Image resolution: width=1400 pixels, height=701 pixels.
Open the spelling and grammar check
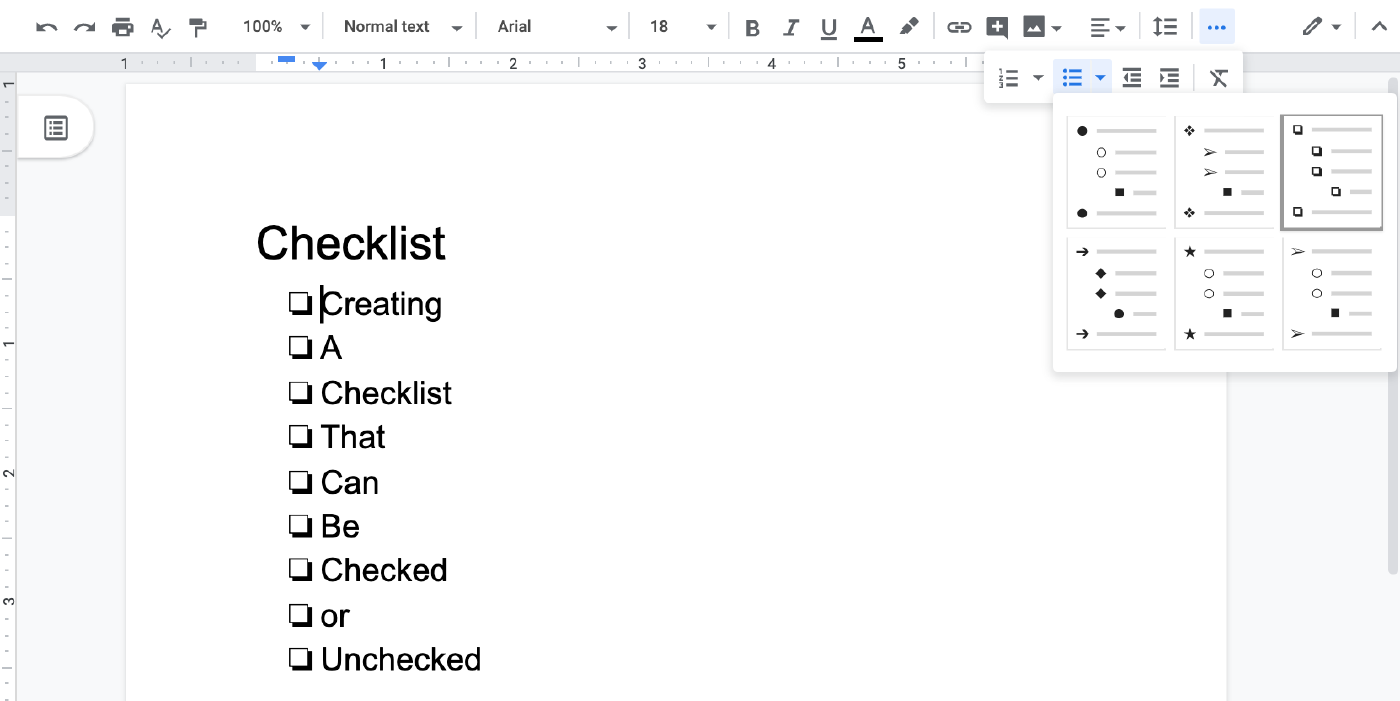160,27
